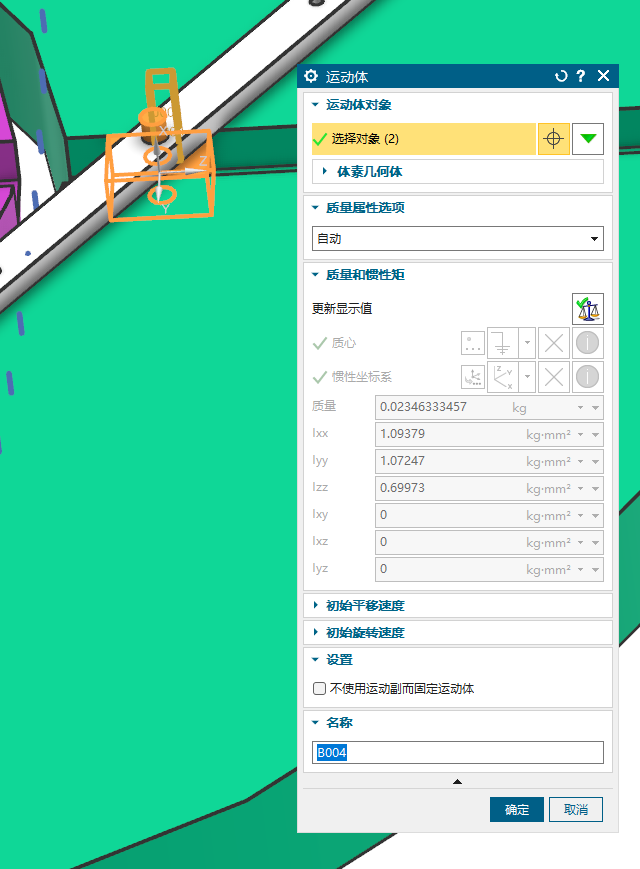Open the Ixz unit dropdown arrow
The height and width of the screenshot is (869, 640).
580,543
